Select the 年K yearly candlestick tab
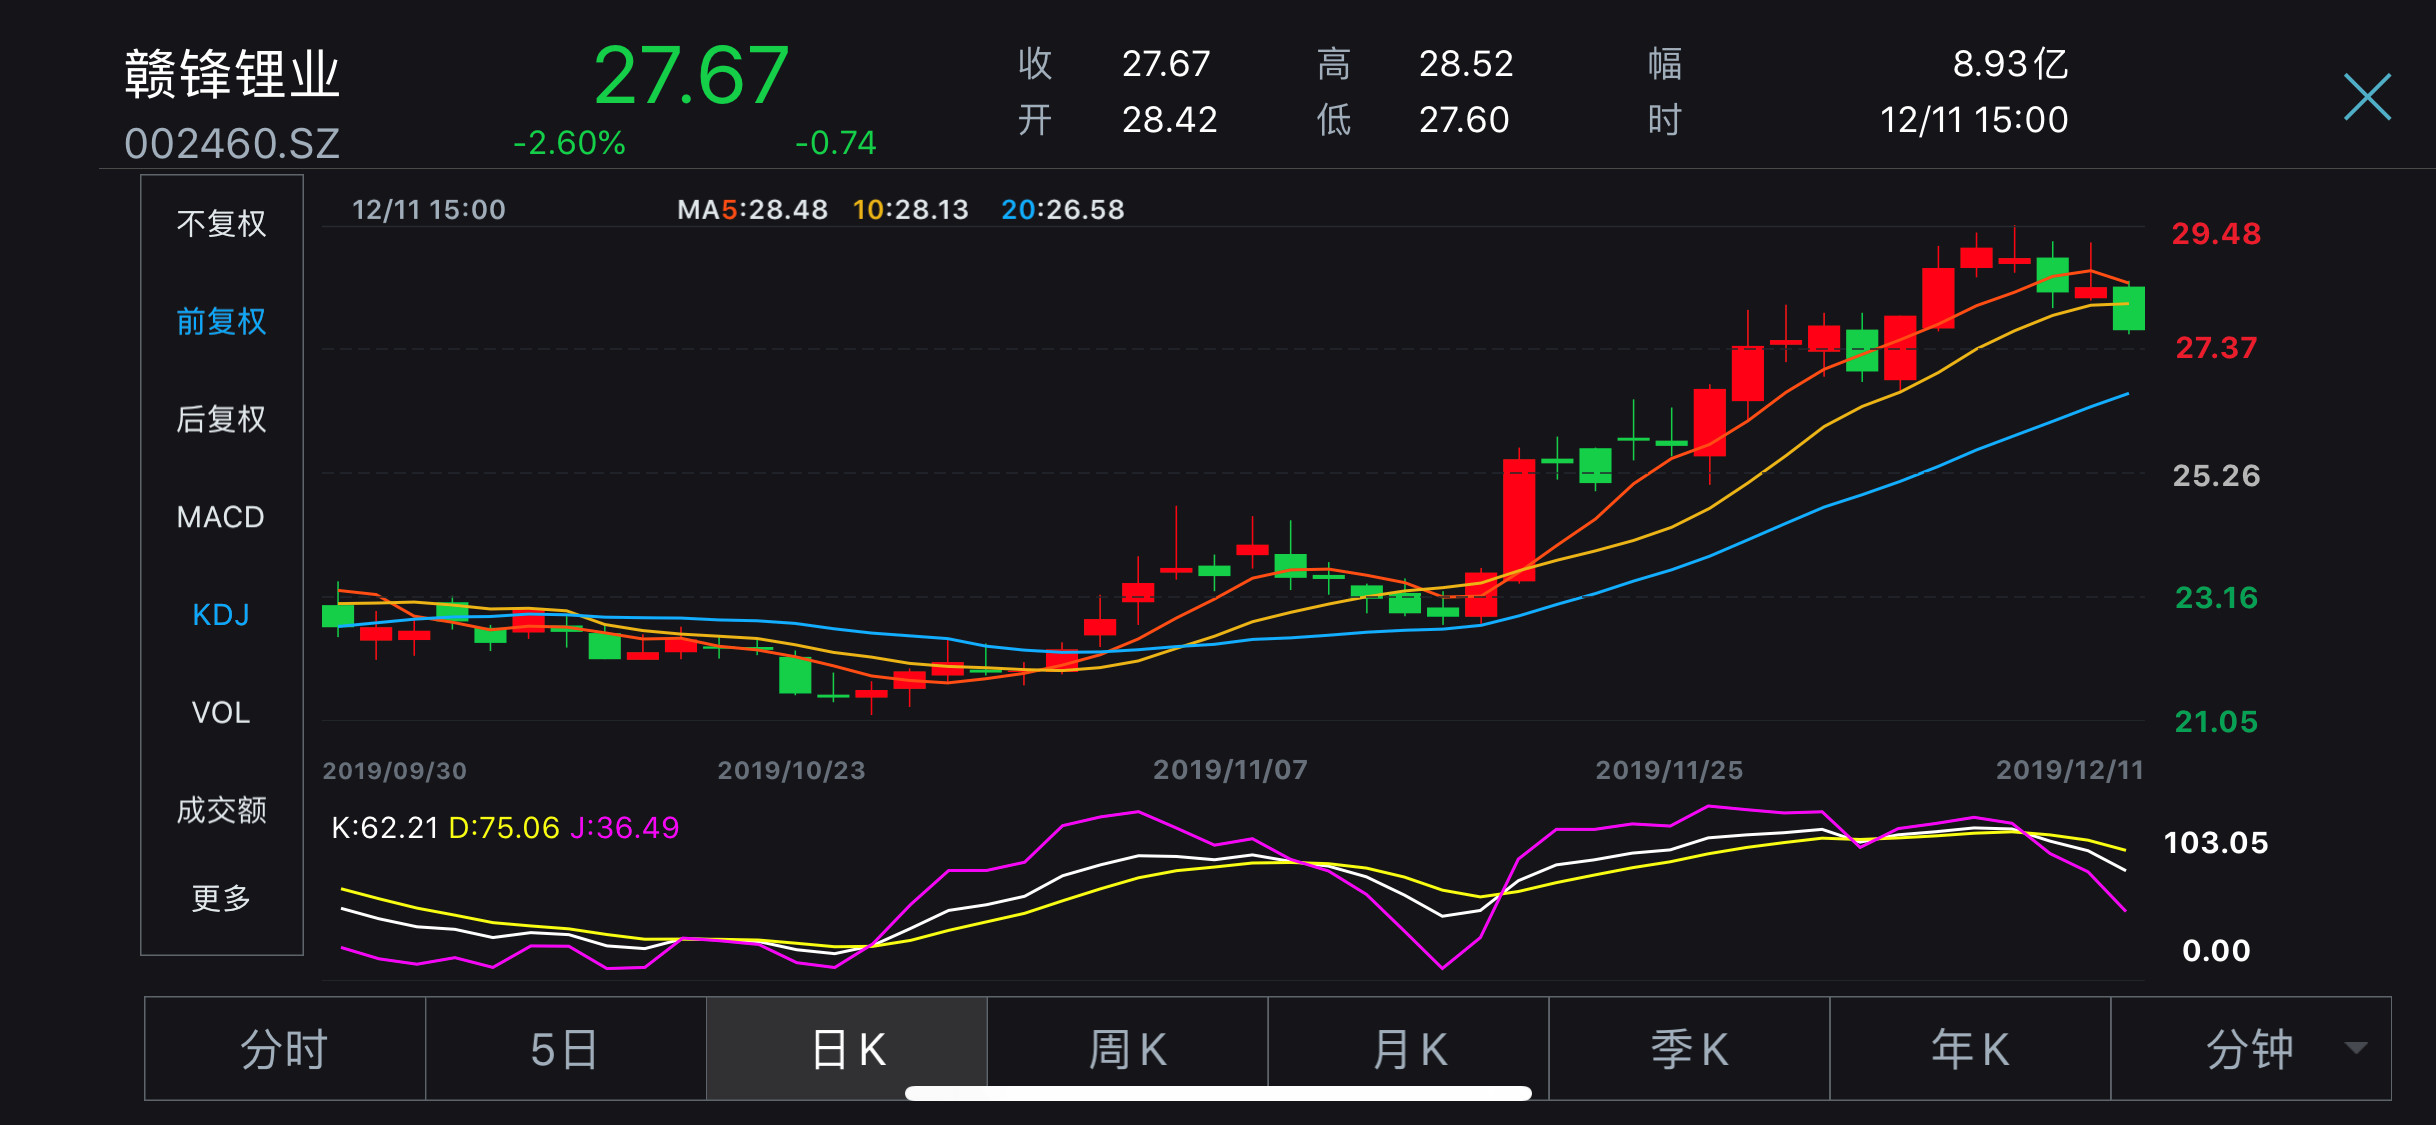The width and height of the screenshot is (2436, 1125). pos(1971,1049)
